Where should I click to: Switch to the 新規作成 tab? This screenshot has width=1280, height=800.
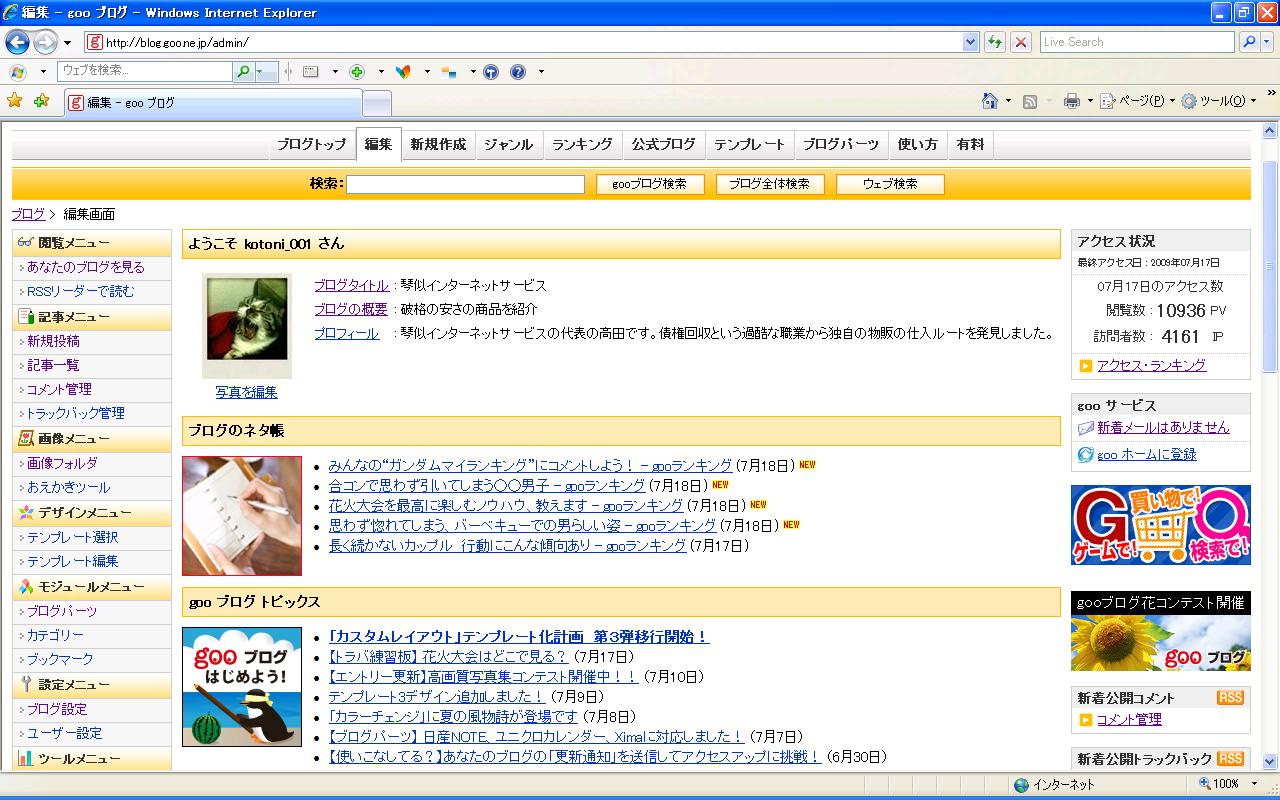pyautogui.click(x=438, y=144)
